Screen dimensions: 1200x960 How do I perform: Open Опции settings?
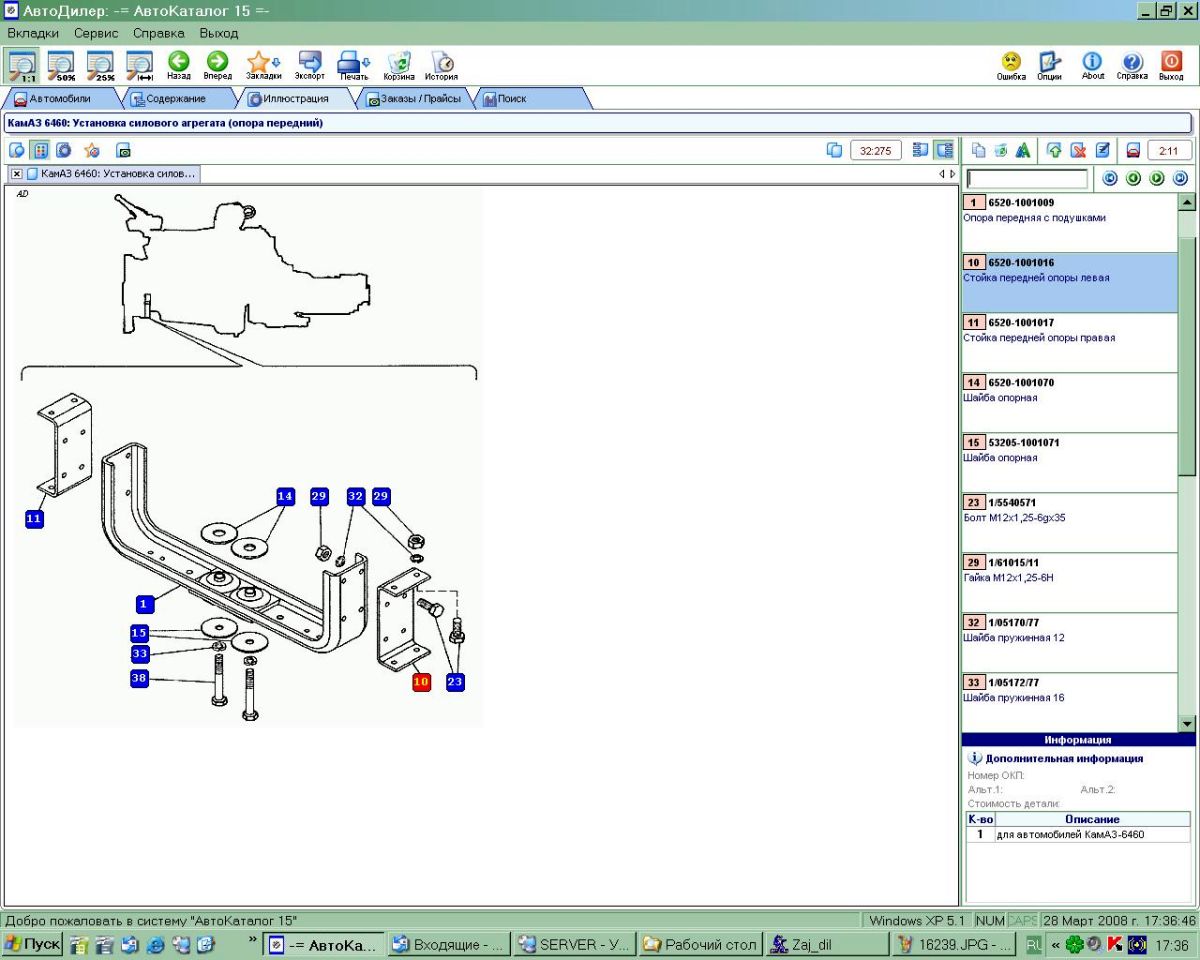pos(1049,65)
